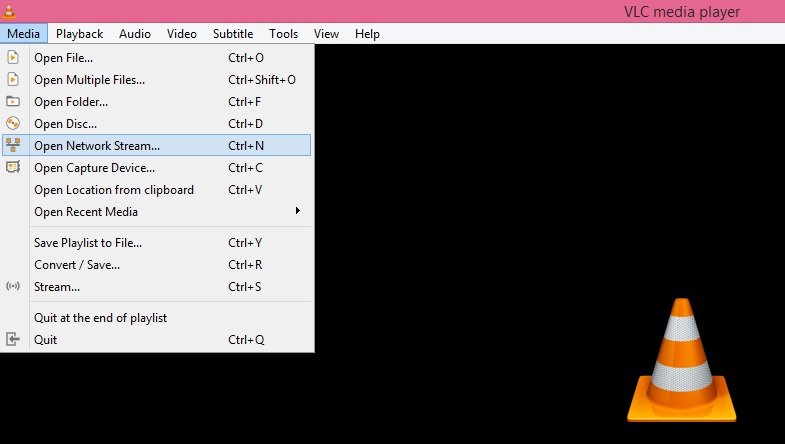Open the Media menu
This screenshot has width=785, height=444.
[24, 34]
